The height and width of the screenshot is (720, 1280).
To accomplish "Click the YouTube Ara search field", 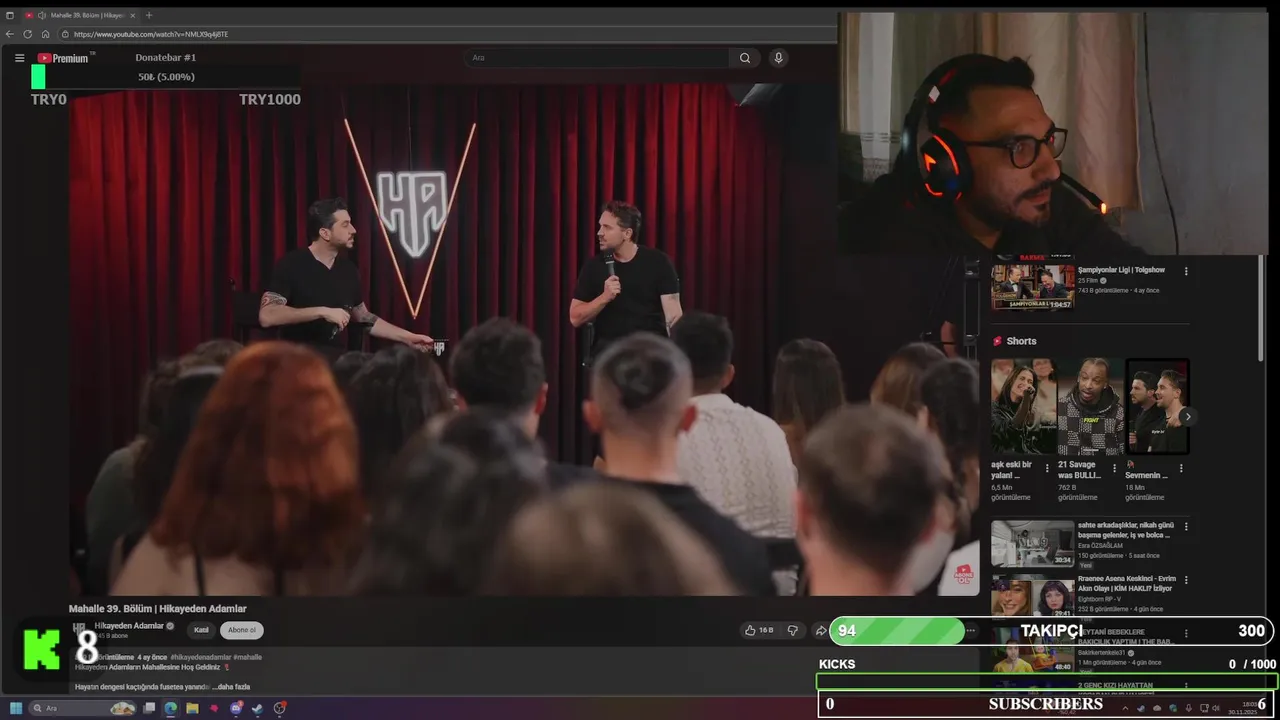I will pos(598,58).
